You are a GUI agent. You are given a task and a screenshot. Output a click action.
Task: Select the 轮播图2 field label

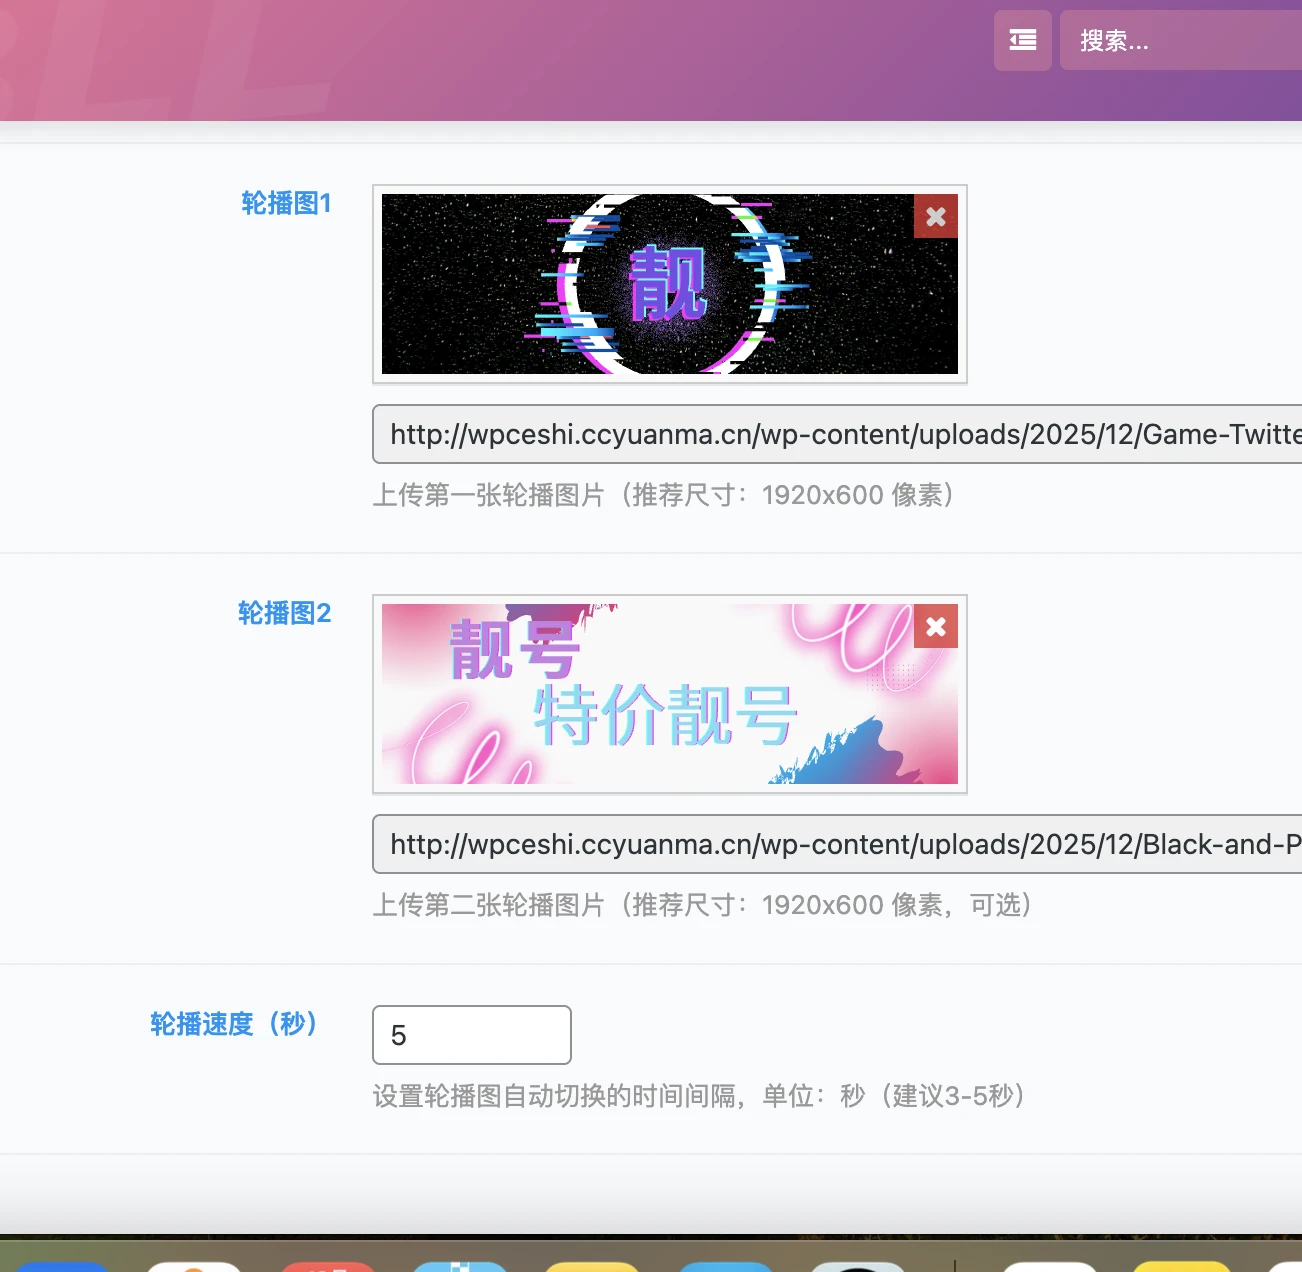tap(286, 613)
